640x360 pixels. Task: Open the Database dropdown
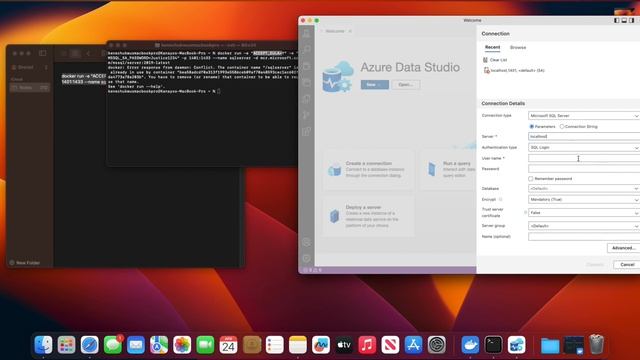tap(584, 189)
